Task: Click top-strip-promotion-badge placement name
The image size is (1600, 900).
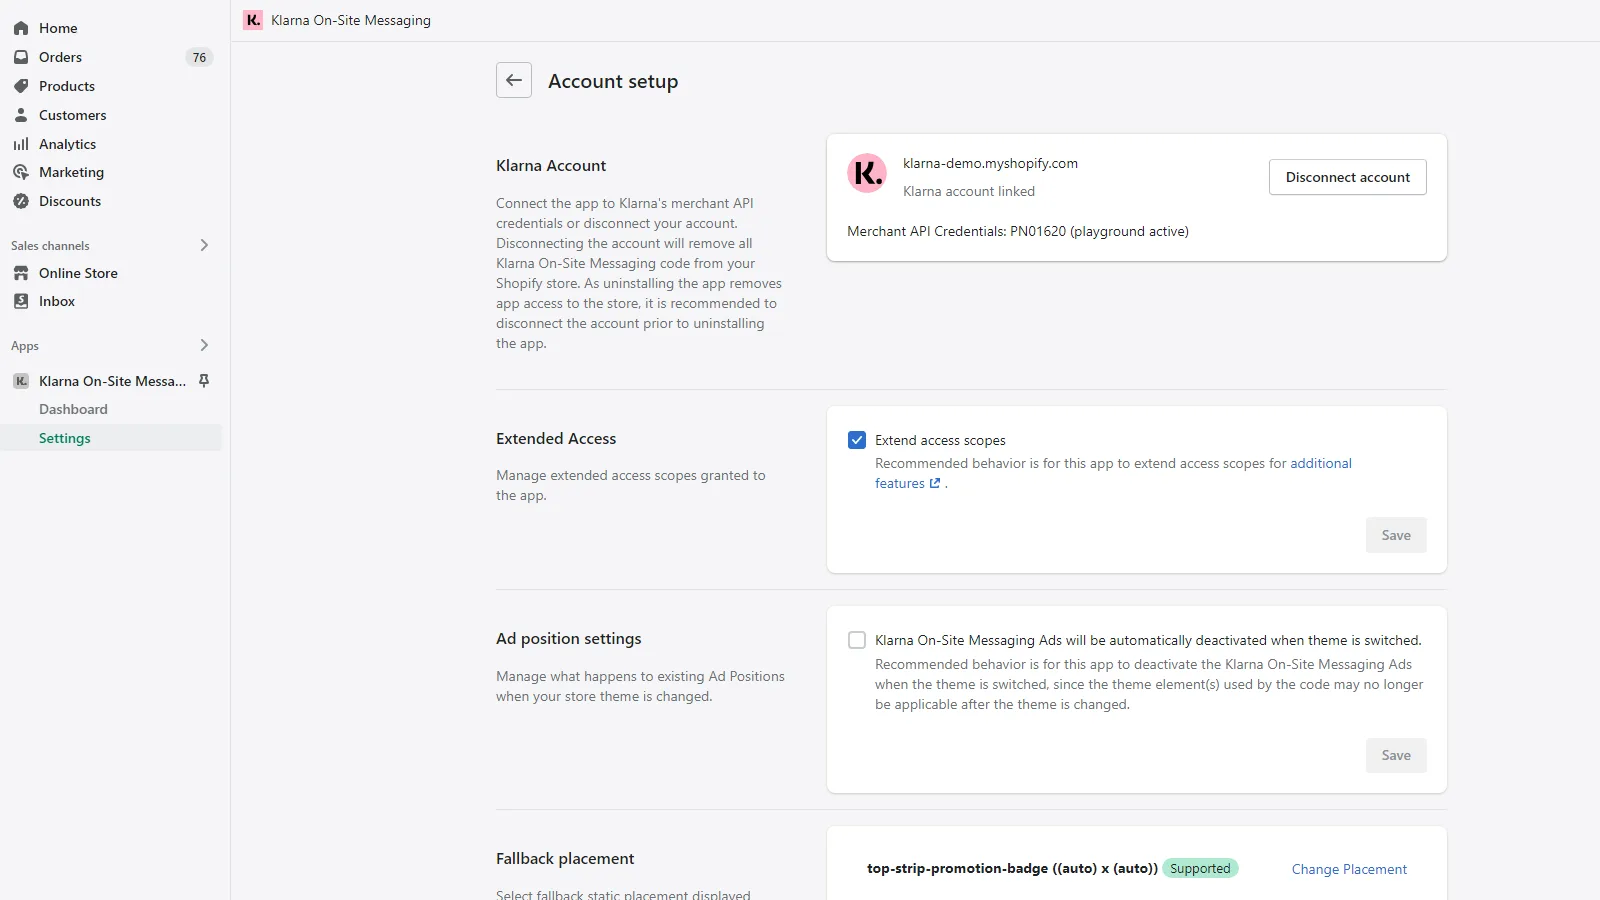Action: coord(1012,868)
